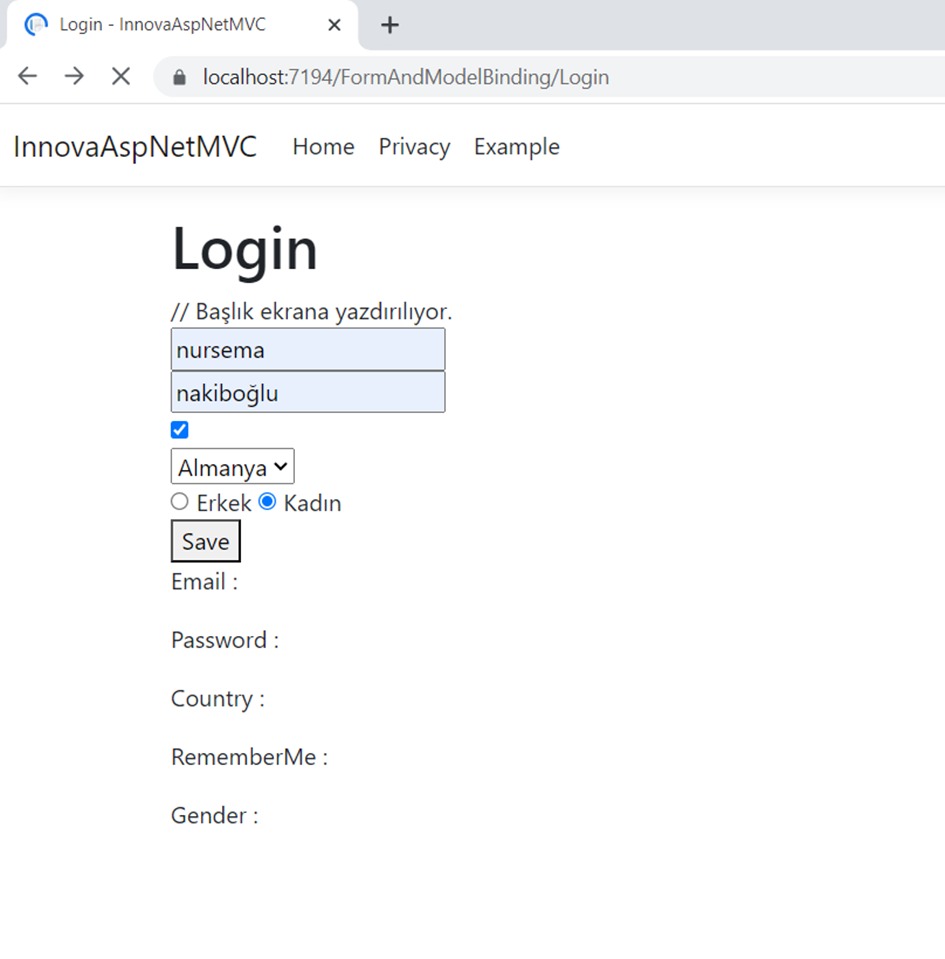Click the browser forward arrow

(74, 76)
